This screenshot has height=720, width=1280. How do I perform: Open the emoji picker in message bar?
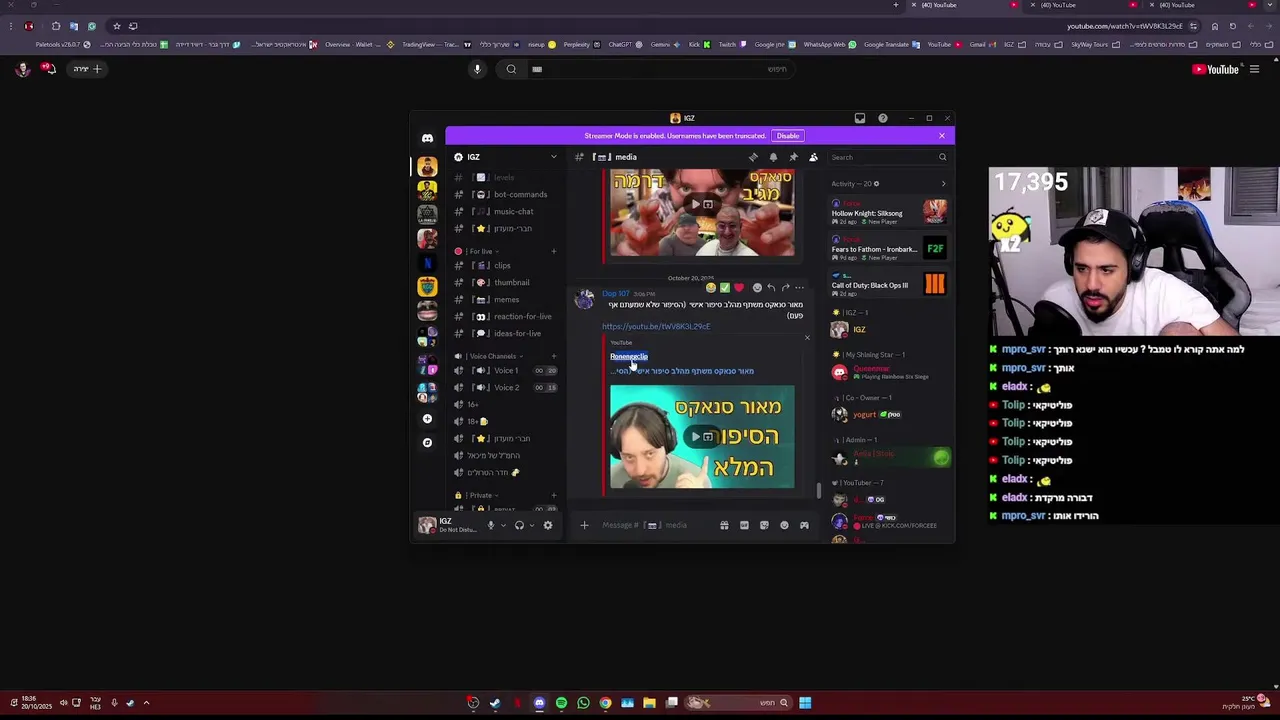(784, 525)
